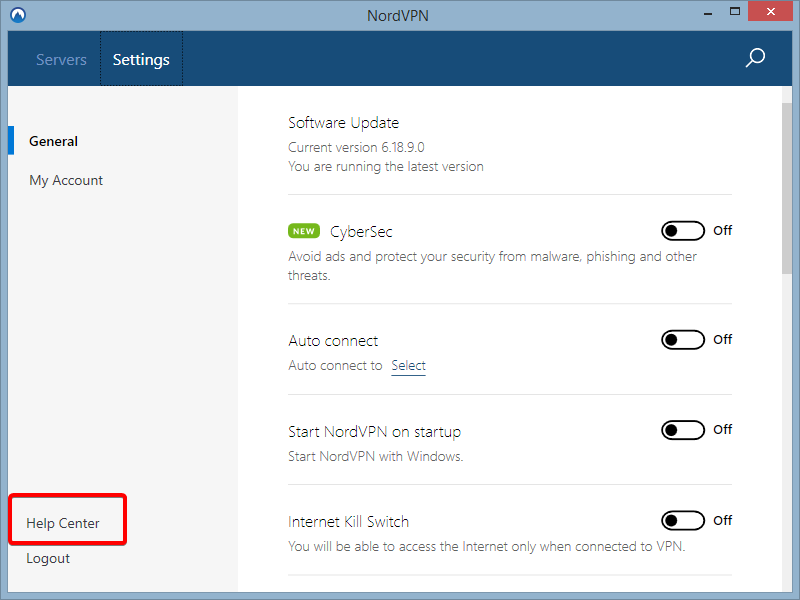Close the NordVPN window
Screen dimensions: 800x600
tap(770, 11)
